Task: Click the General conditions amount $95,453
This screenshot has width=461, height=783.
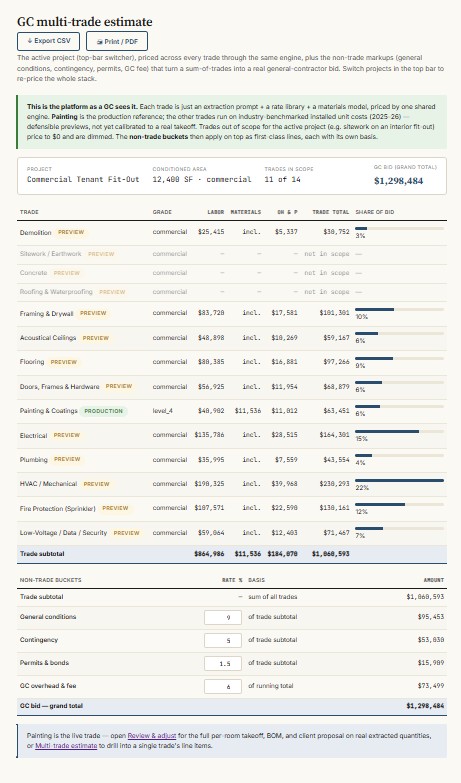Action: click(431, 617)
